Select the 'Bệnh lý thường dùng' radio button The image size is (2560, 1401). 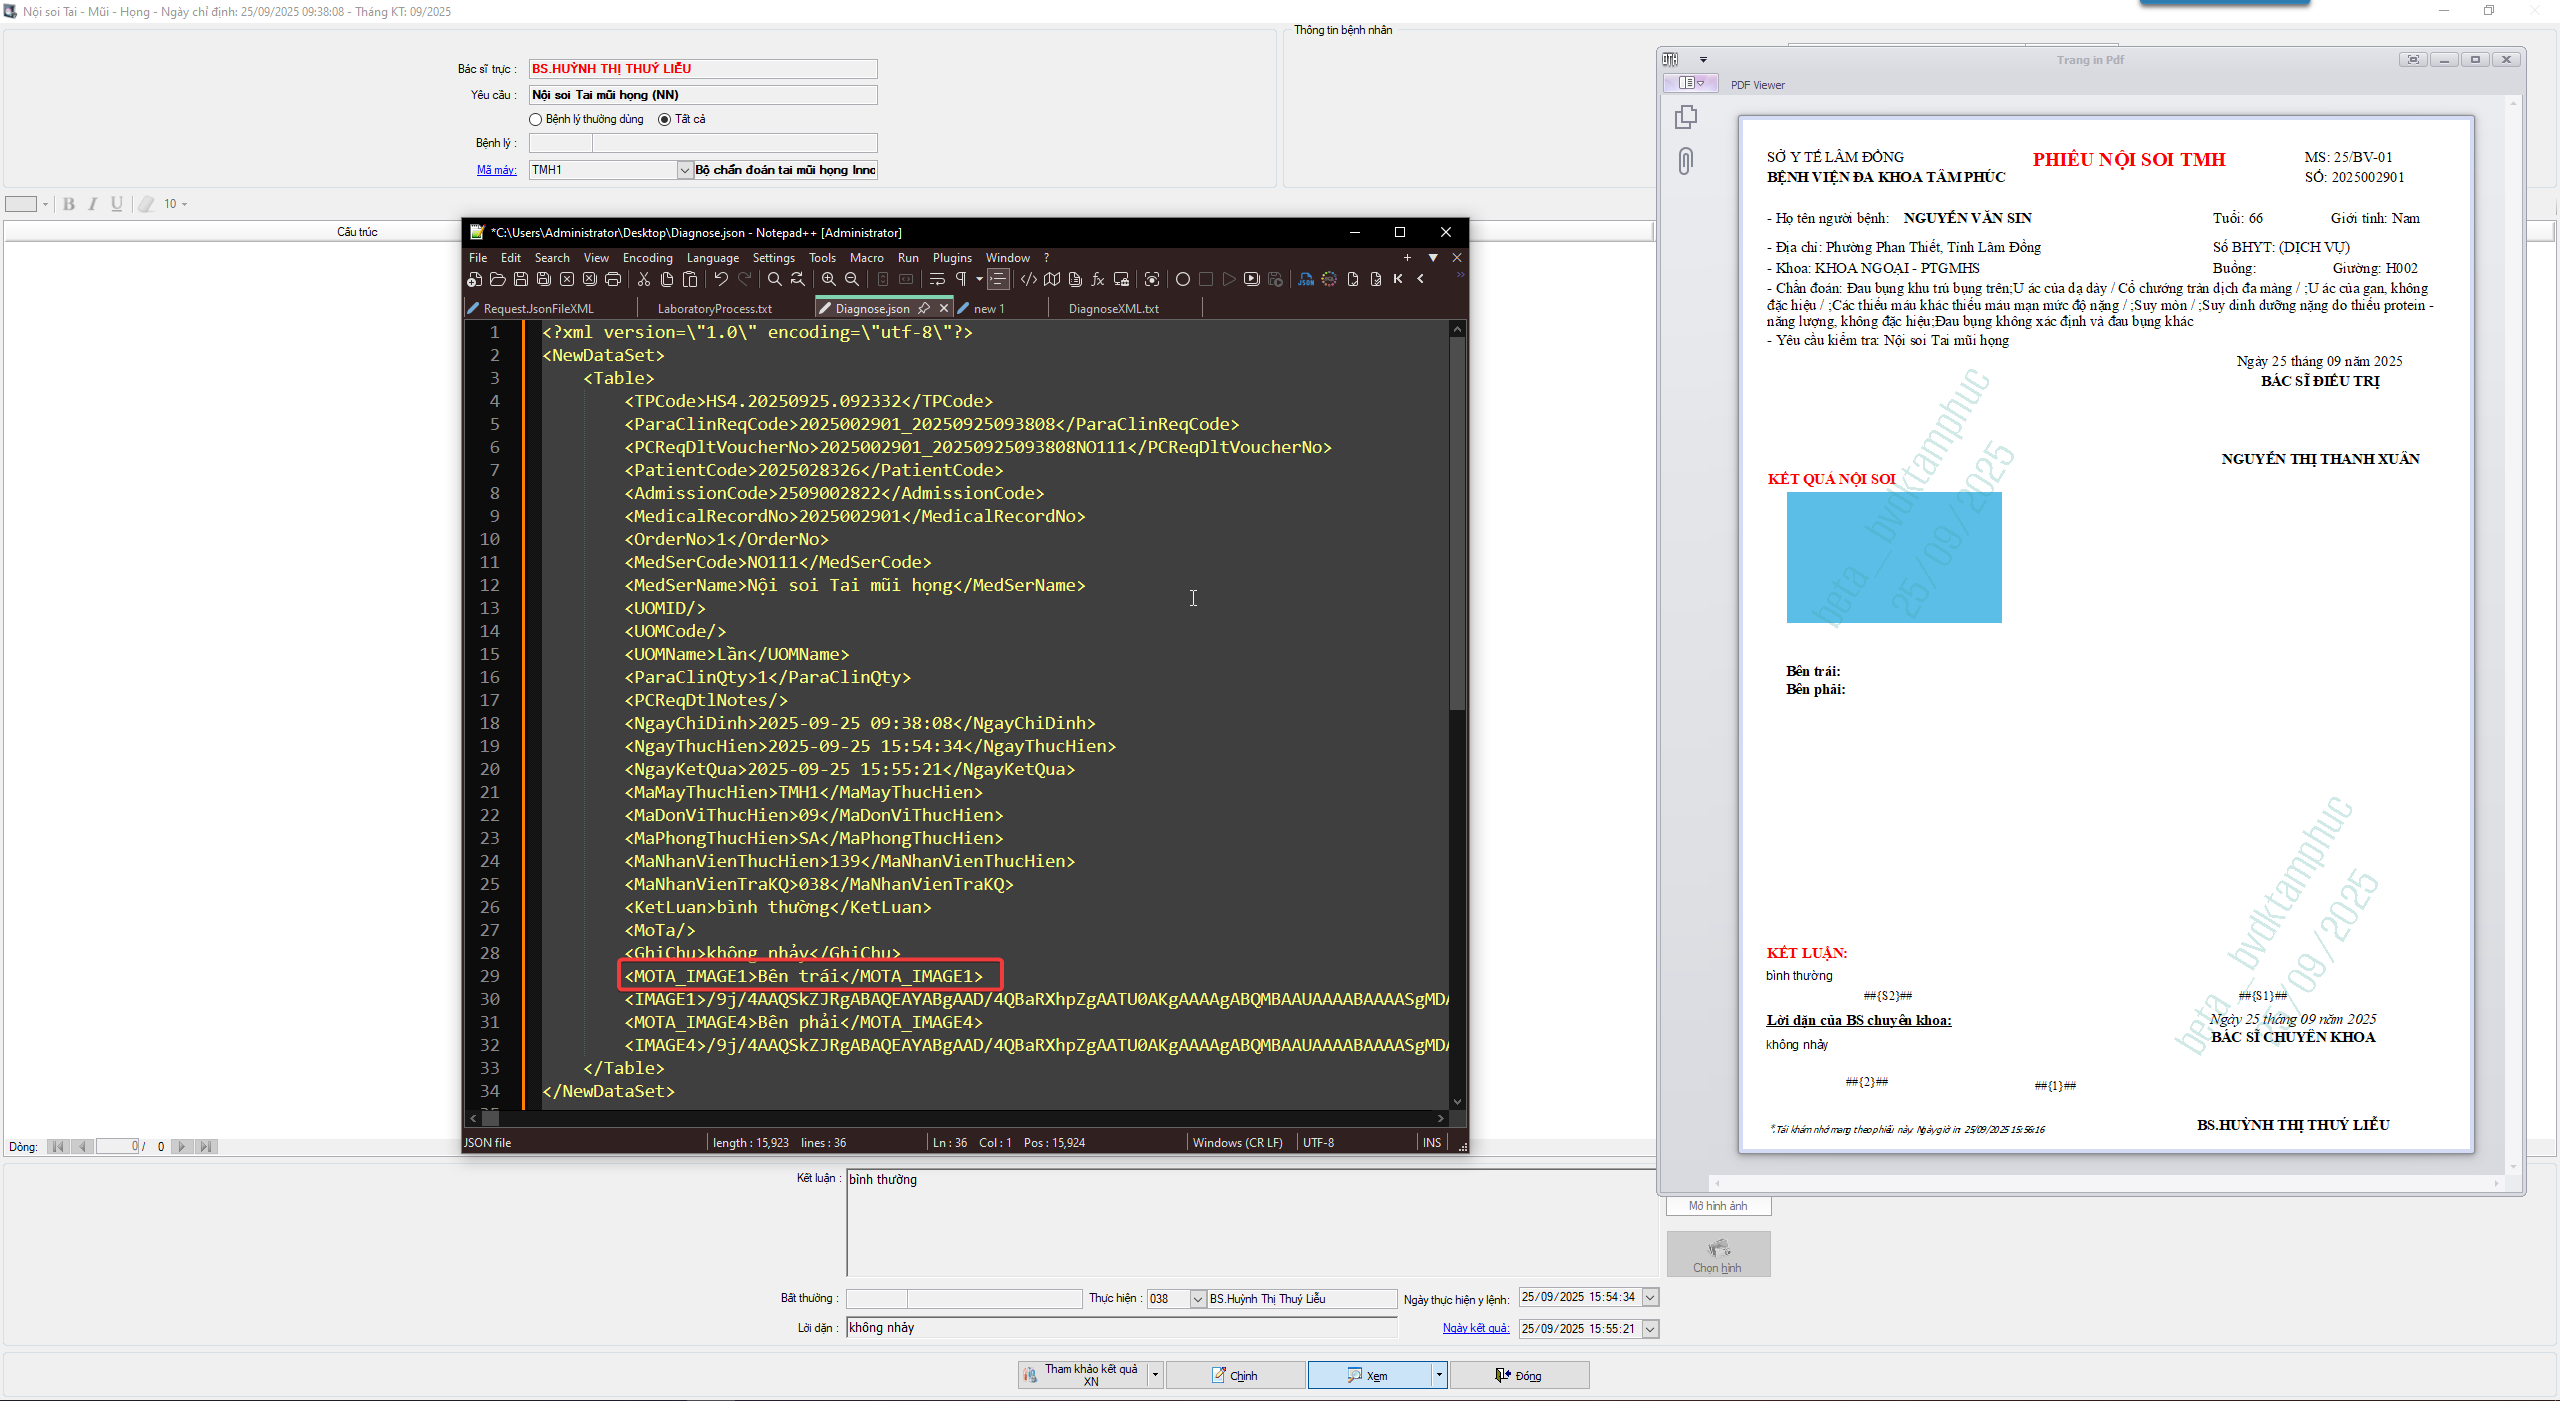click(536, 120)
